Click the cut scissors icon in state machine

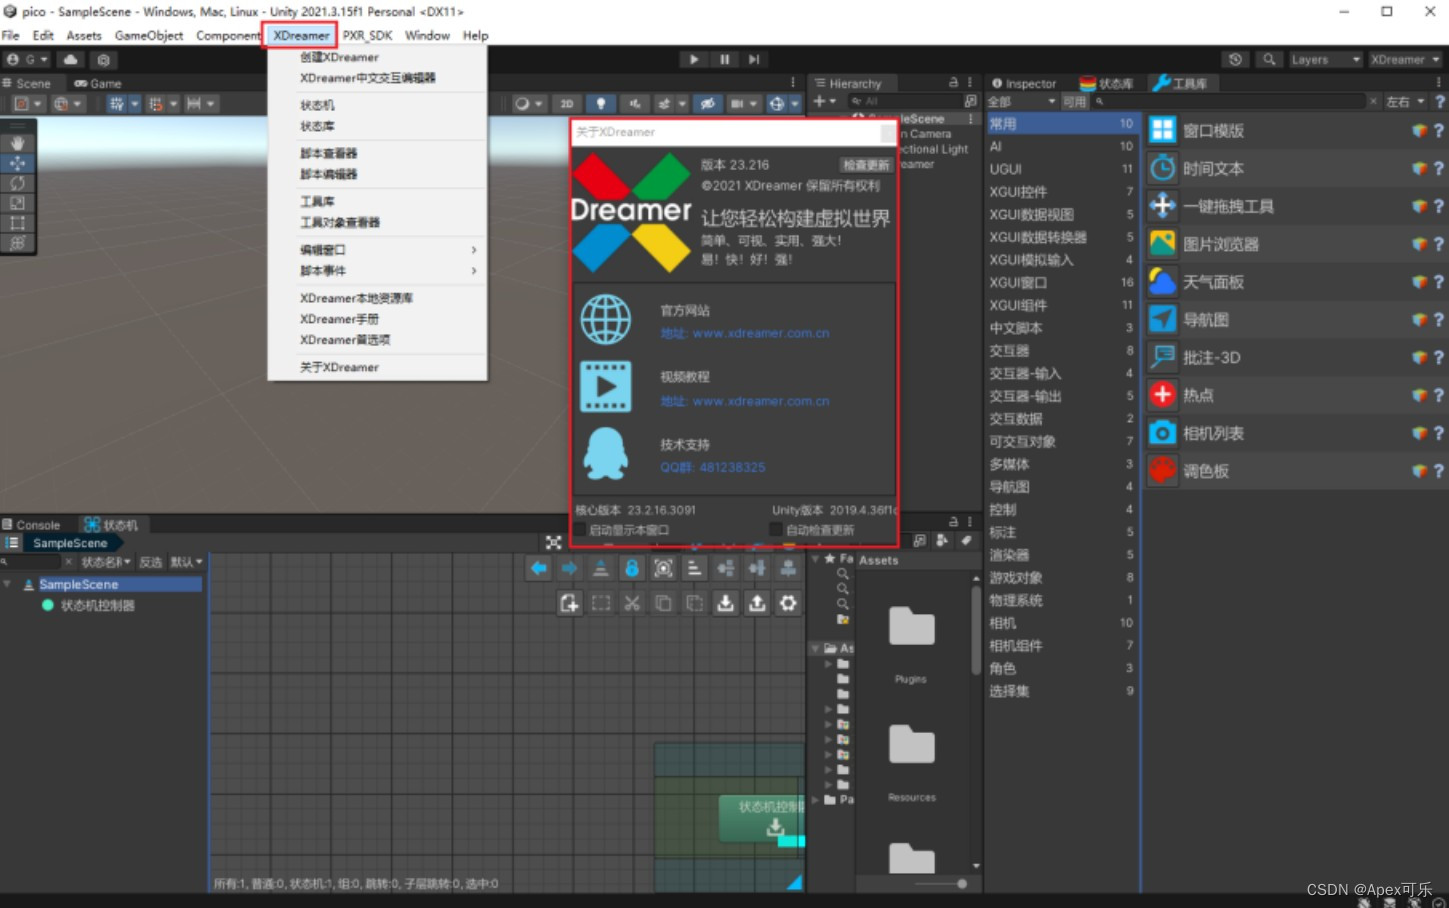pos(631,603)
